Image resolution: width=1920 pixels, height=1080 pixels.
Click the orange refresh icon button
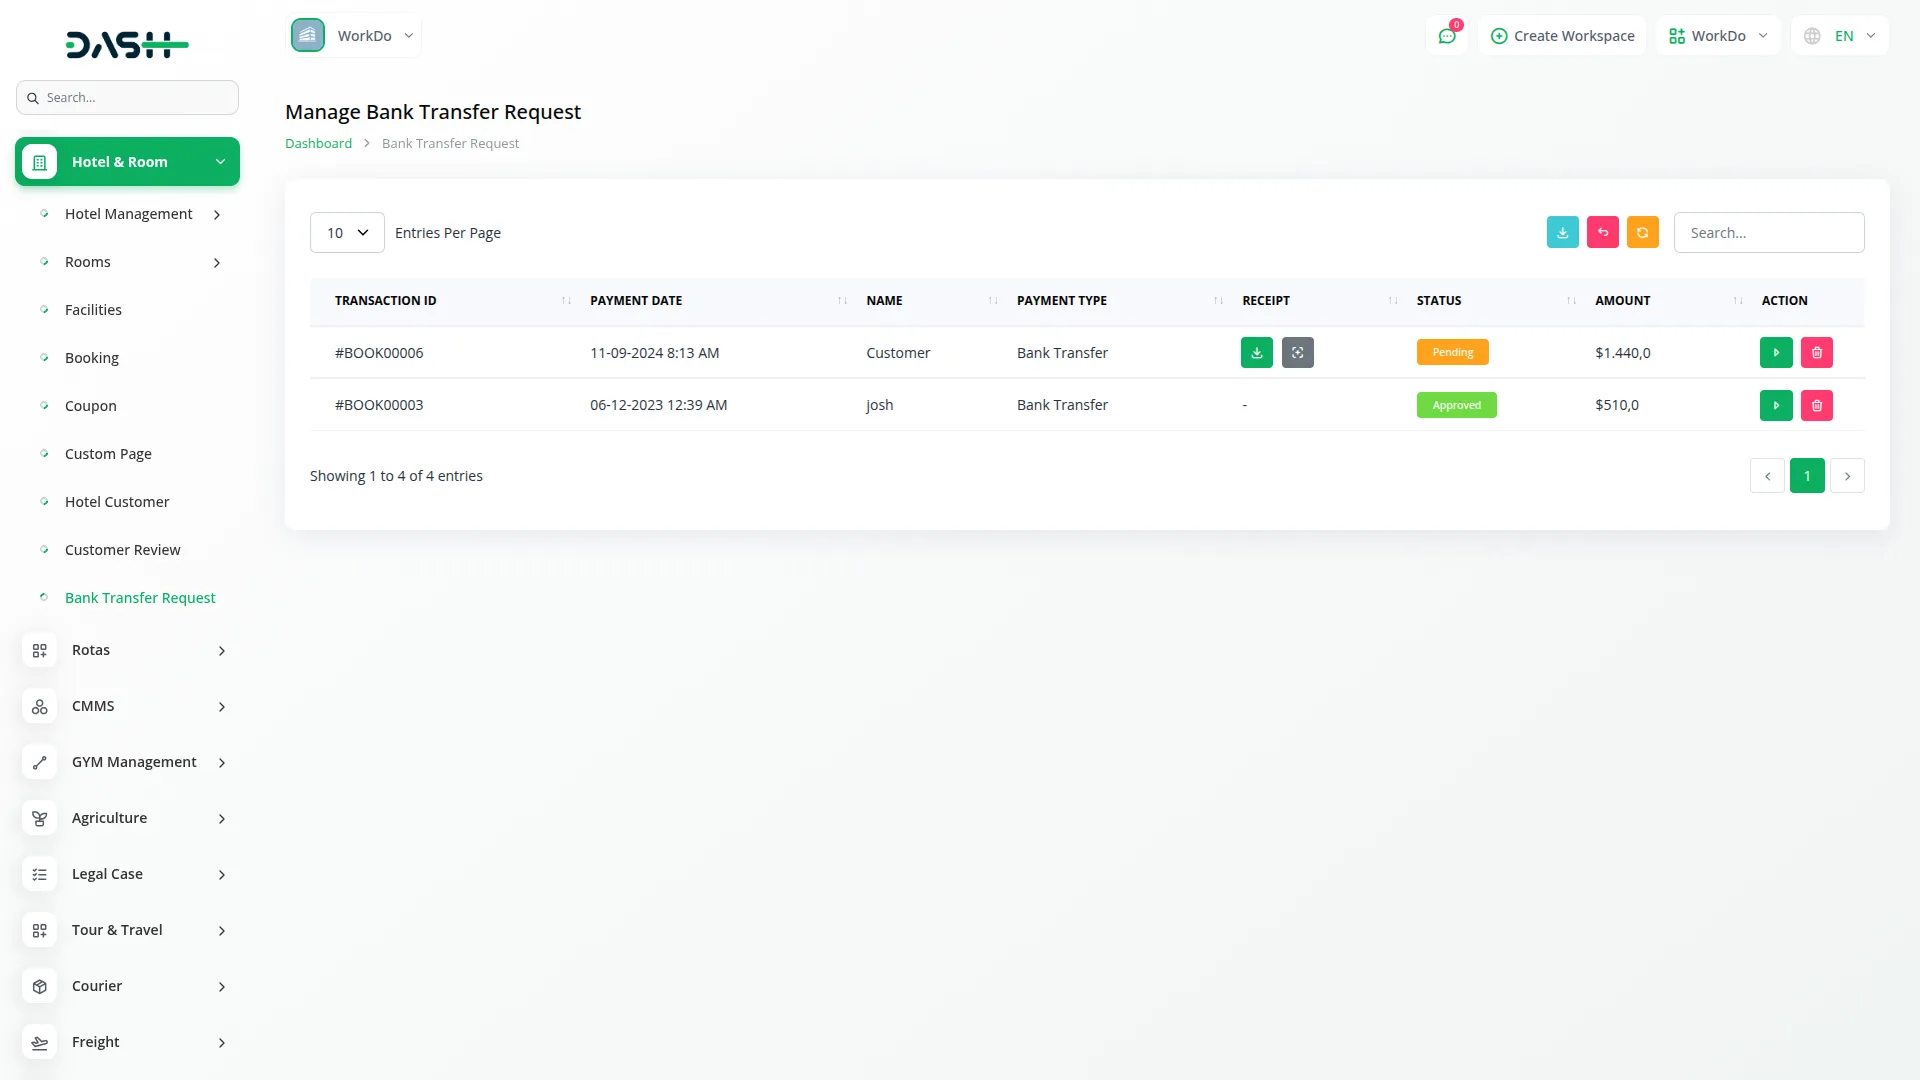[x=1642, y=233]
